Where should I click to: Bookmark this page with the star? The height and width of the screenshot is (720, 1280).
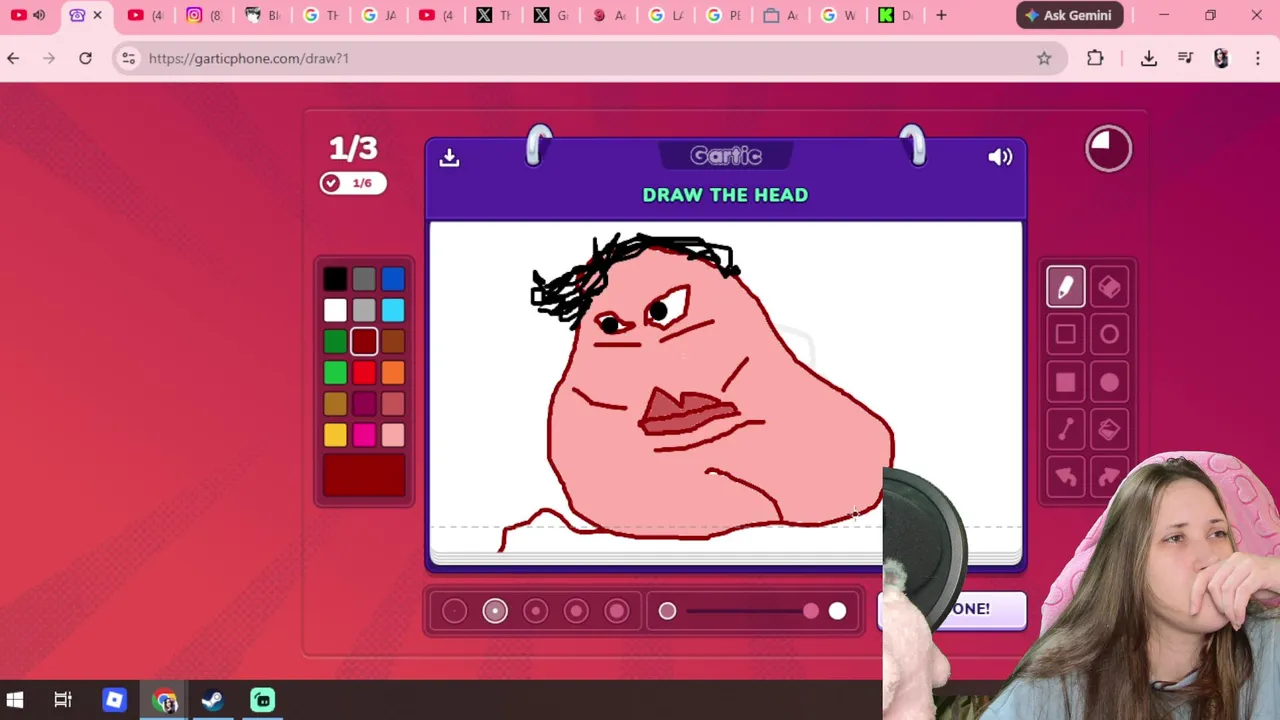tap(1044, 58)
